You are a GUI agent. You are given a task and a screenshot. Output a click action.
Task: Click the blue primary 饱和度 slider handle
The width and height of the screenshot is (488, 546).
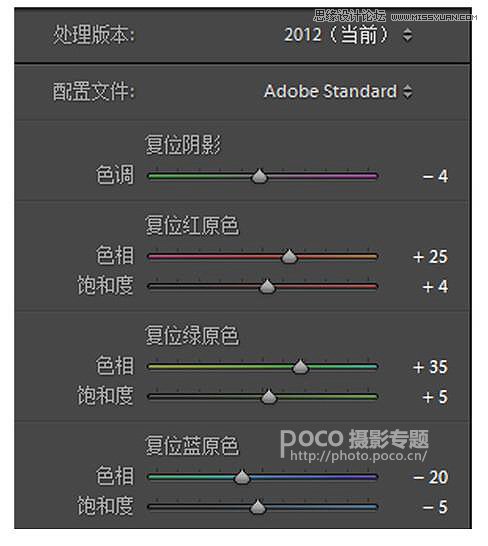pos(258,507)
